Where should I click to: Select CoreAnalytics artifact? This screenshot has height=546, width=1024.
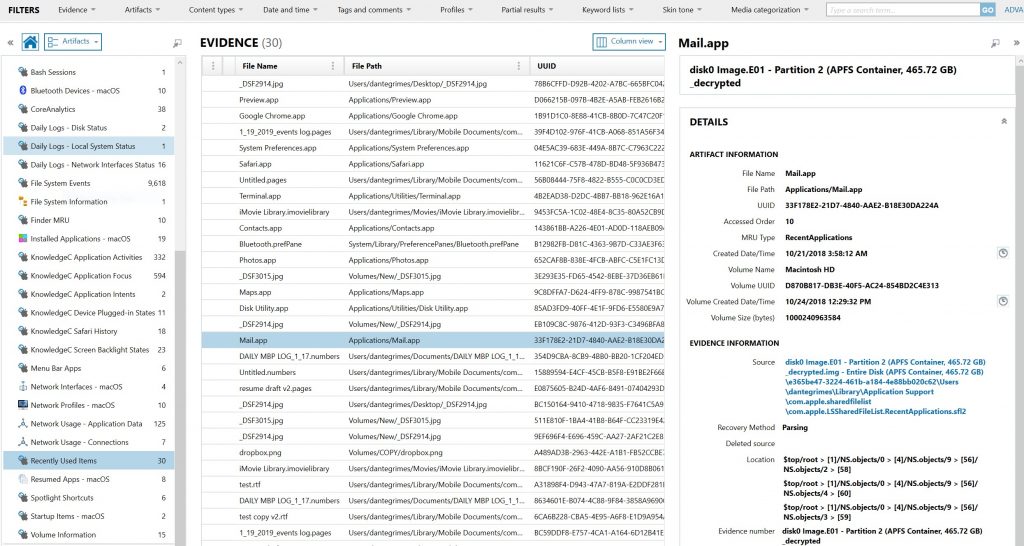click(x=89, y=109)
